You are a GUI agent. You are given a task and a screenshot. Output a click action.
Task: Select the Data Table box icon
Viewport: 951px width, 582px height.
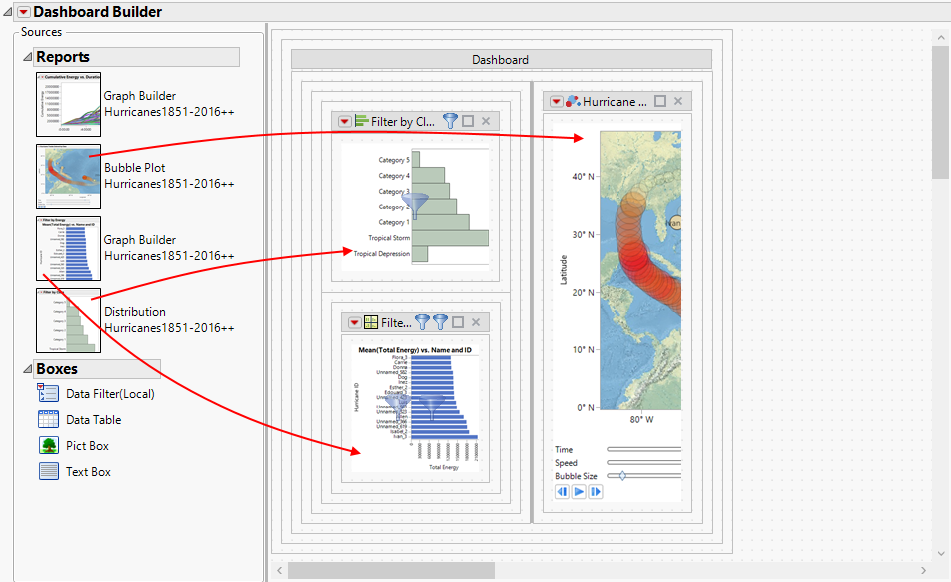pos(49,420)
